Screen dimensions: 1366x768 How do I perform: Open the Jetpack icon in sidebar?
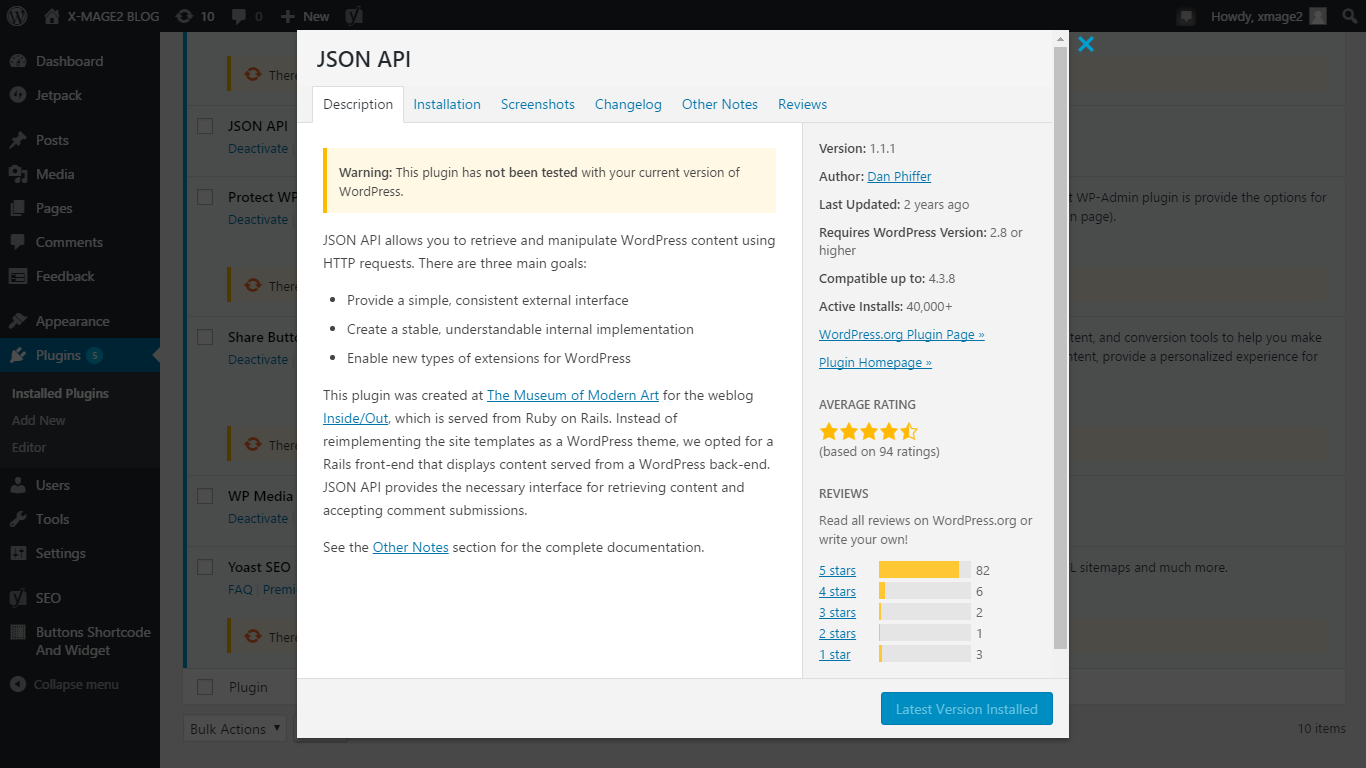coord(18,95)
